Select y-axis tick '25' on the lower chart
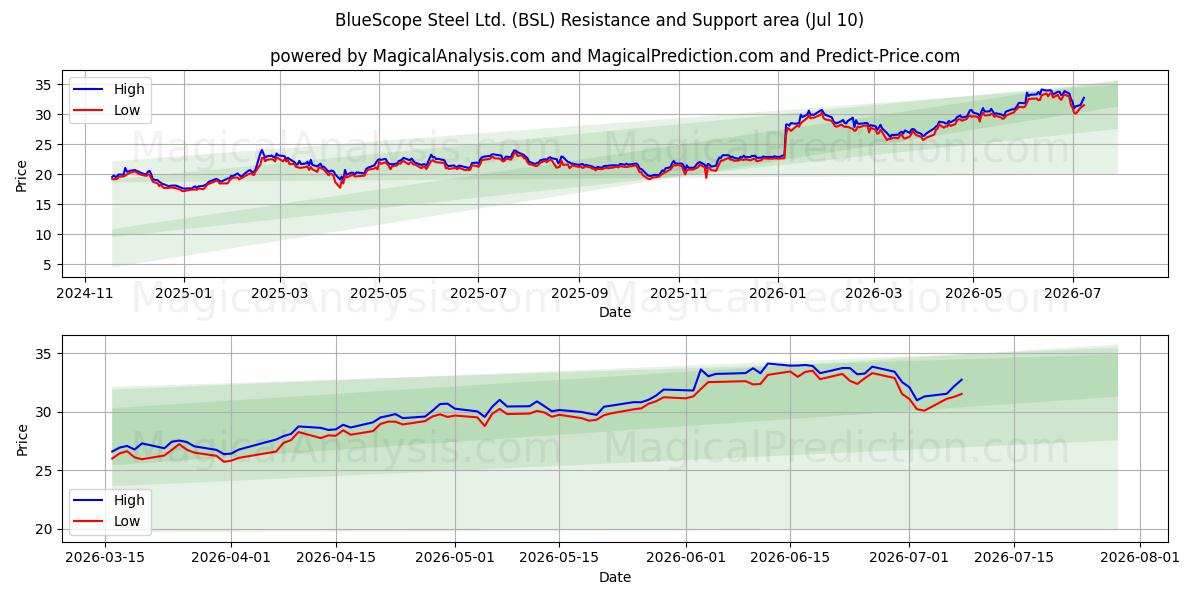The image size is (1200, 600). 46,471
